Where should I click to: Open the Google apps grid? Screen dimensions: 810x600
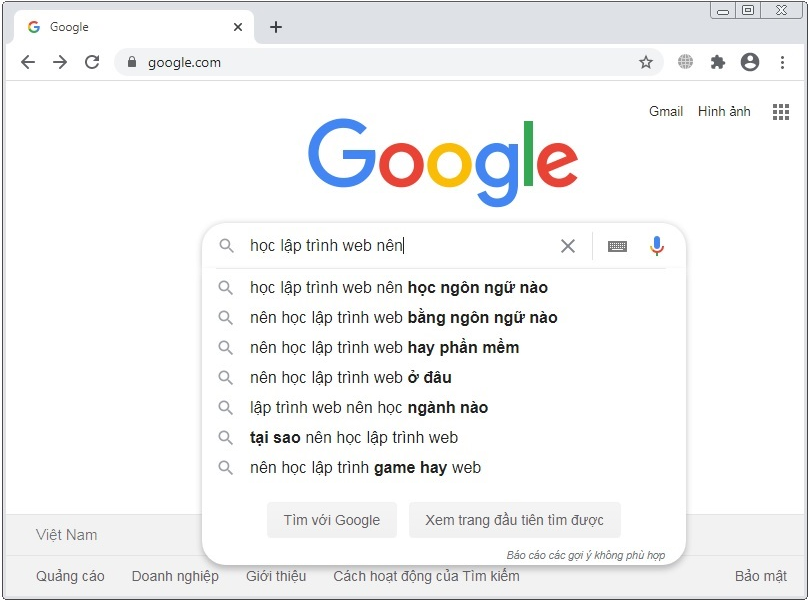pos(781,112)
